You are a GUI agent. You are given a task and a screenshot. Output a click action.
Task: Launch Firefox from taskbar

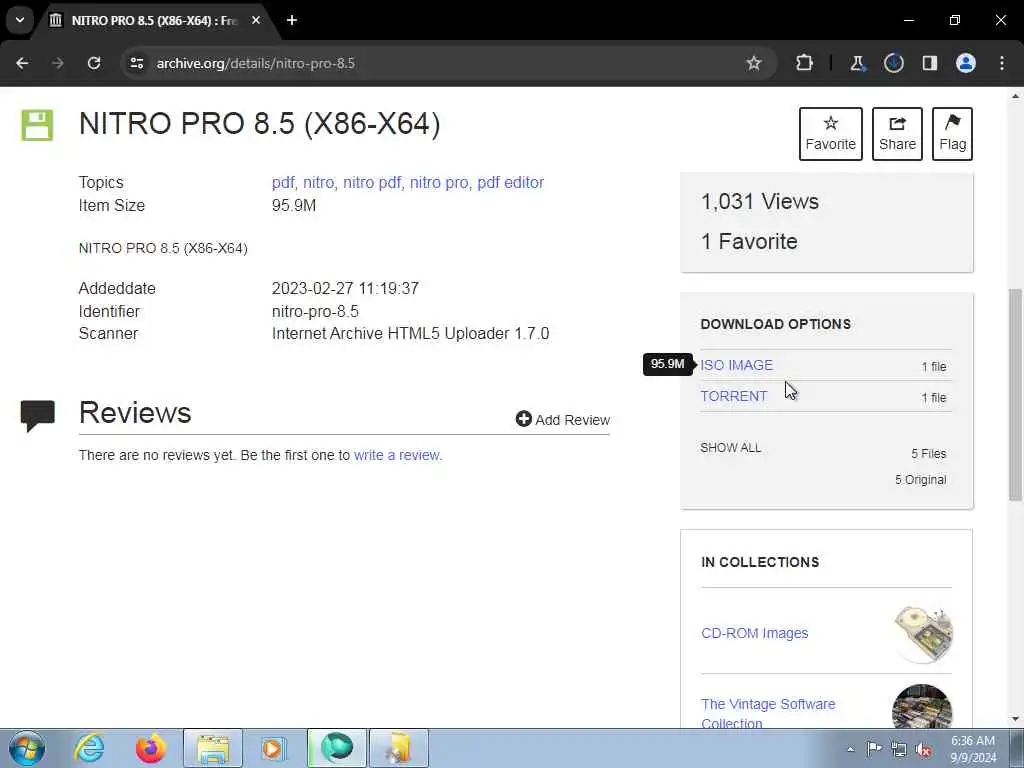[150, 748]
